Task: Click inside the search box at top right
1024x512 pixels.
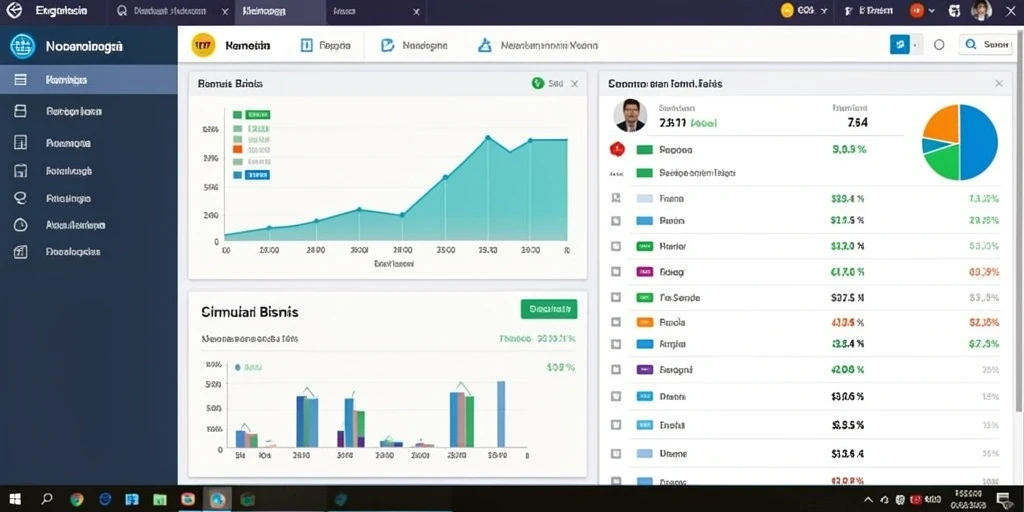Action: [985, 44]
